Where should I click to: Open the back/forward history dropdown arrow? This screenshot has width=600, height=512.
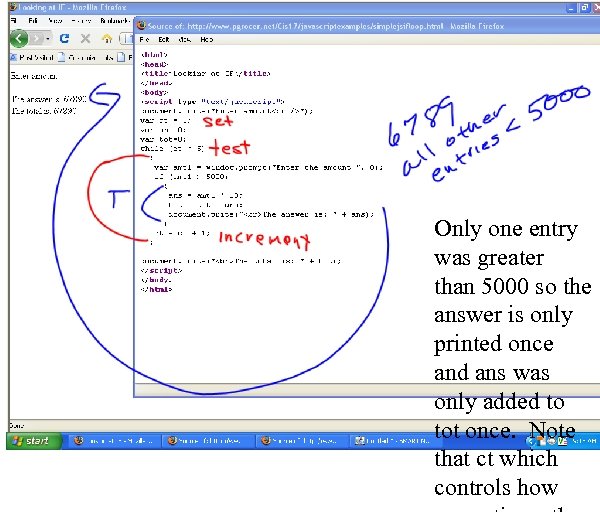point(48,39)
